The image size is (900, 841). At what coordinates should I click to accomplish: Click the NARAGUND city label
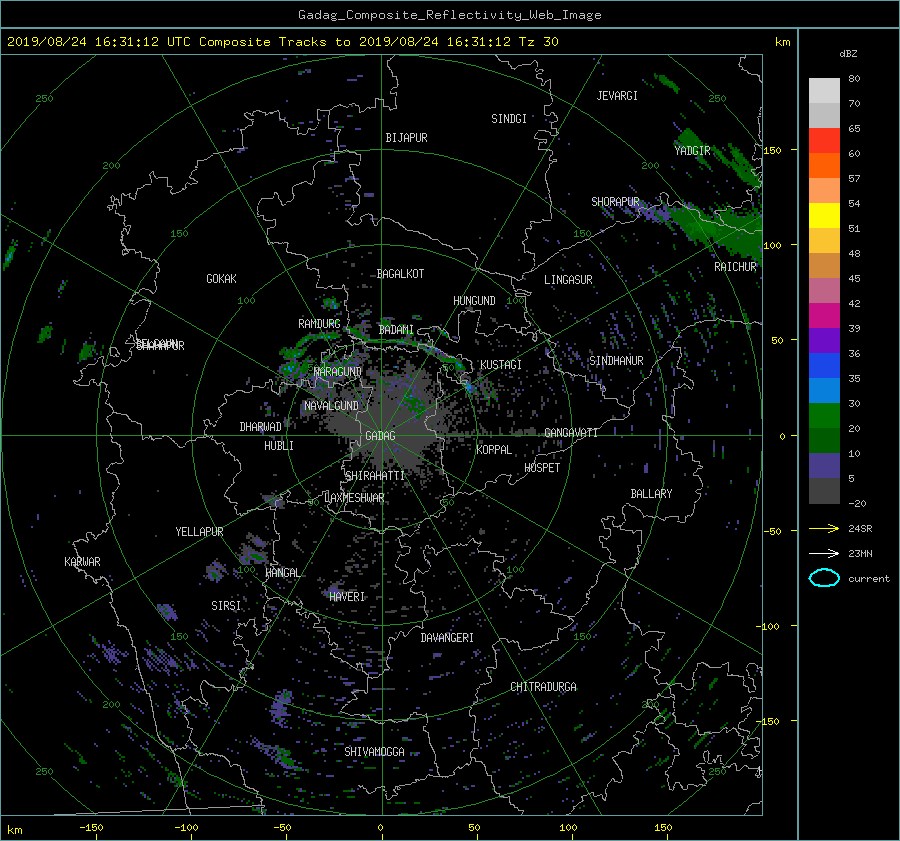pyautogui.click(x=338, y=372)
